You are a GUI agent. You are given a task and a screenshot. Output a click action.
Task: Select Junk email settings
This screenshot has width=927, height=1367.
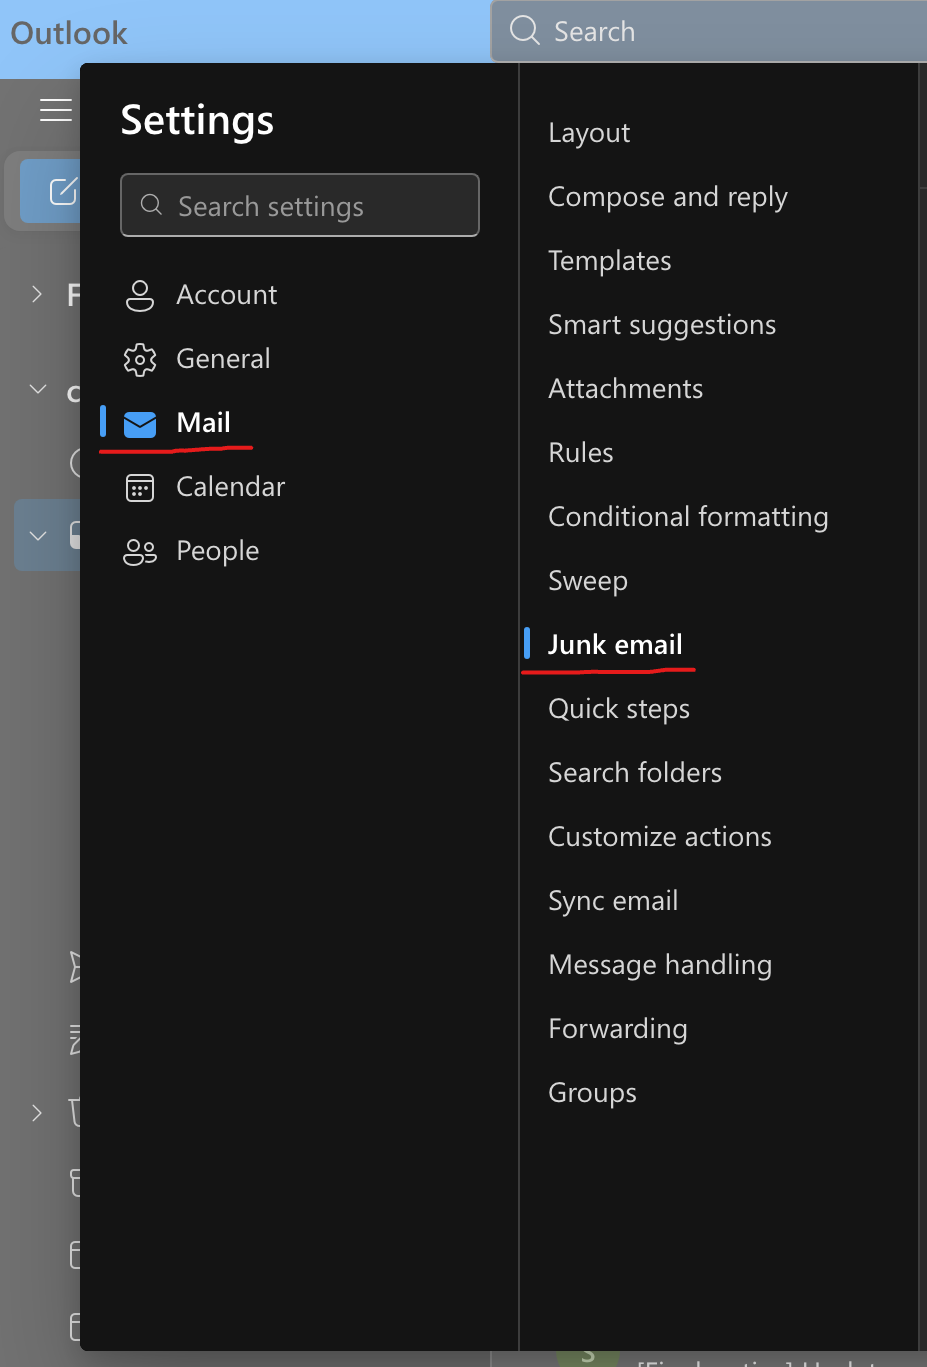[x=615, y=645]
